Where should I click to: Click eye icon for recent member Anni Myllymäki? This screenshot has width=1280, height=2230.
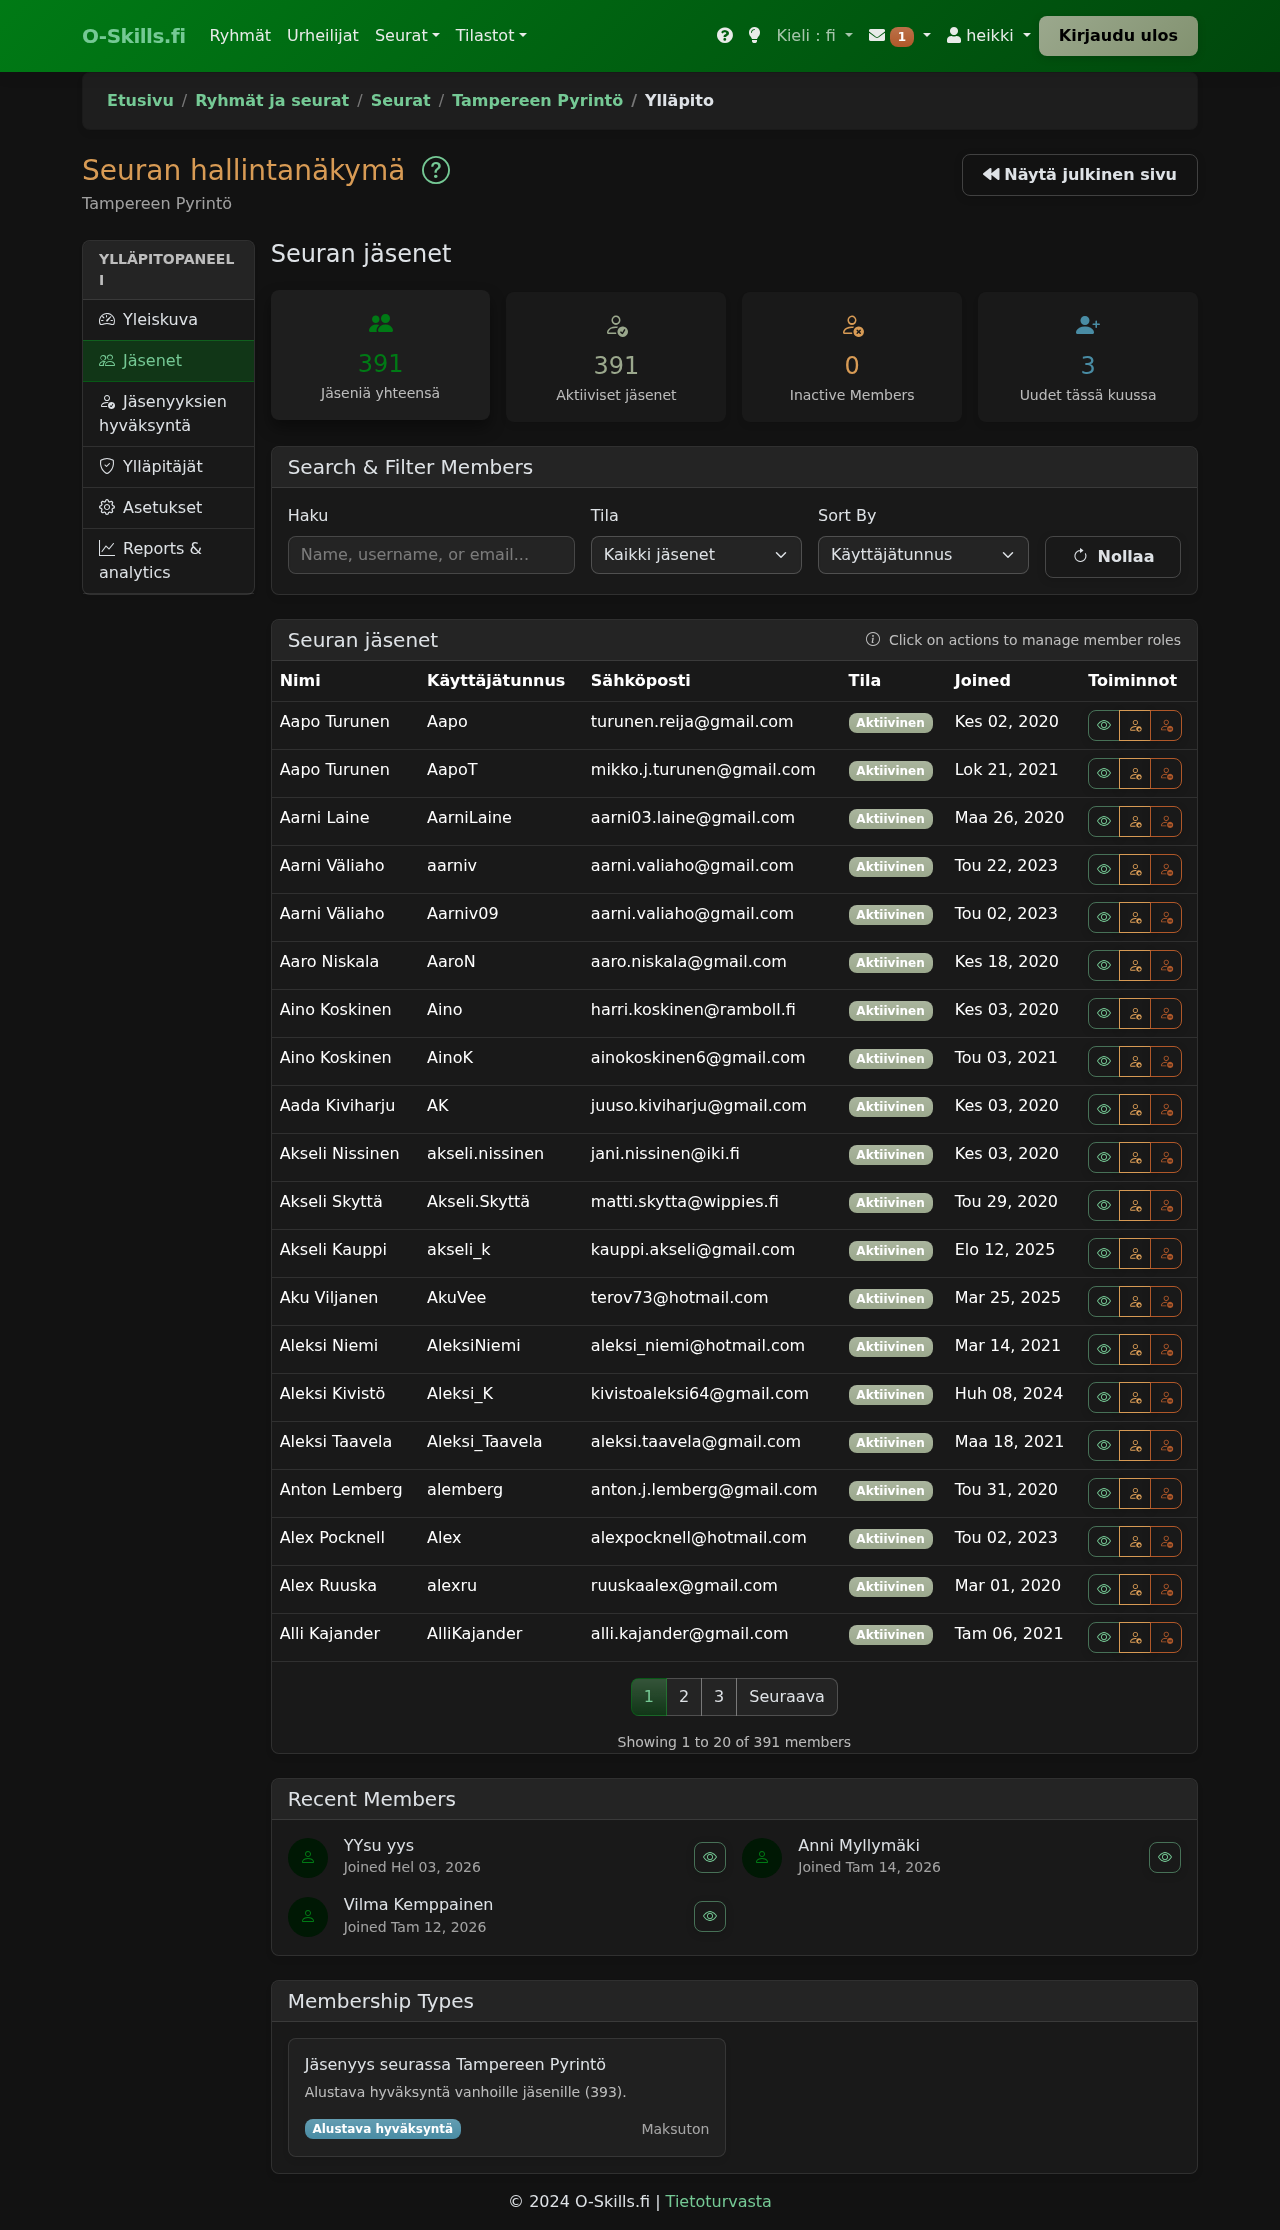[x=1164, y=1858]
